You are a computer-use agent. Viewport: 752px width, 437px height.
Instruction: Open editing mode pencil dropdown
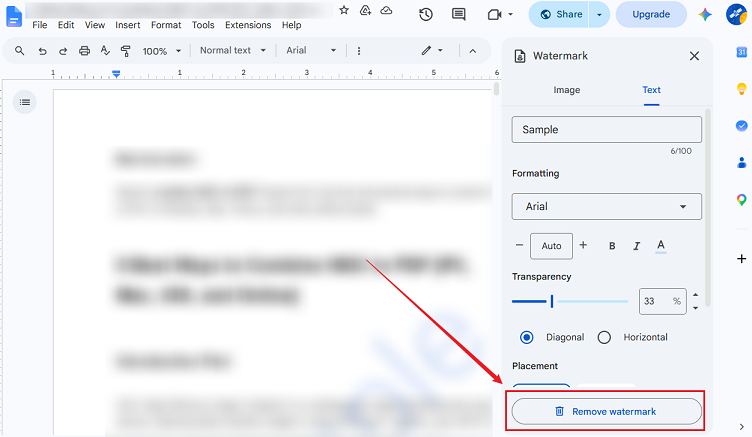(432, 50)
